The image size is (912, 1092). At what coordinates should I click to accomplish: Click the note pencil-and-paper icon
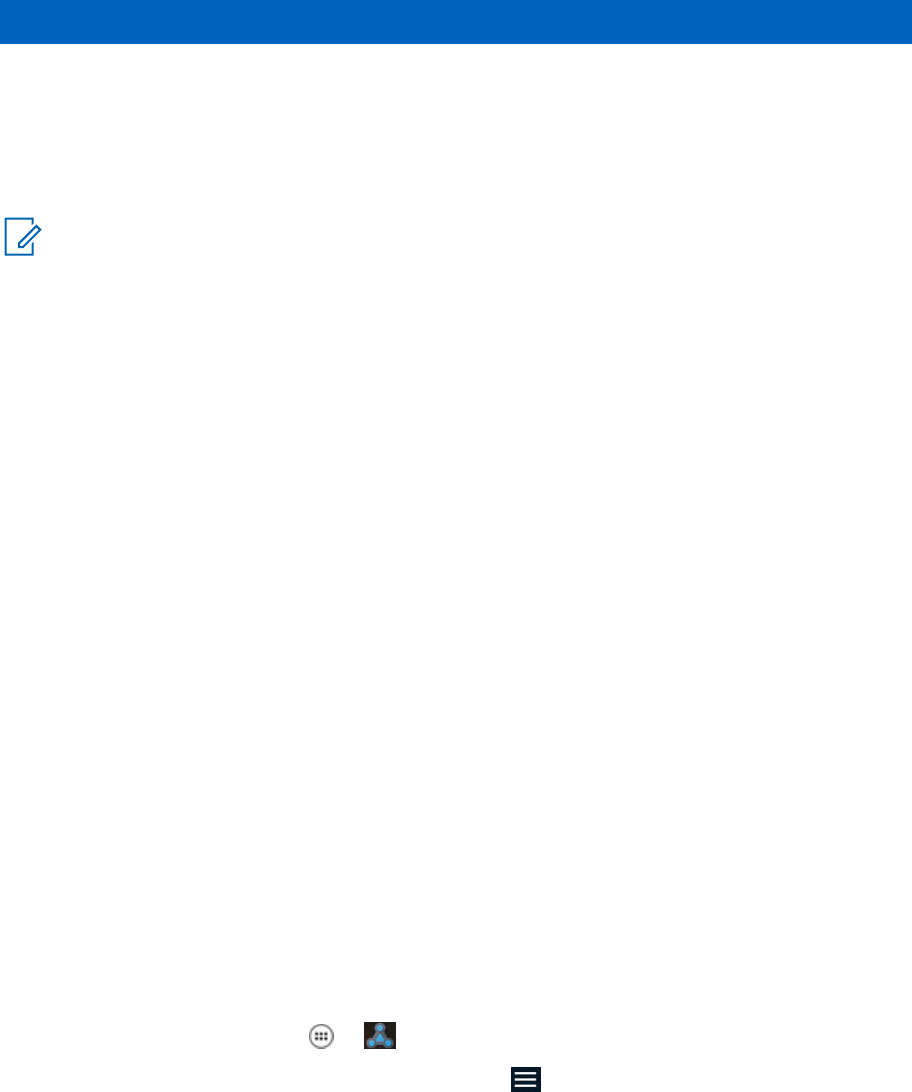pyautogui.click(x=22, y=237)
